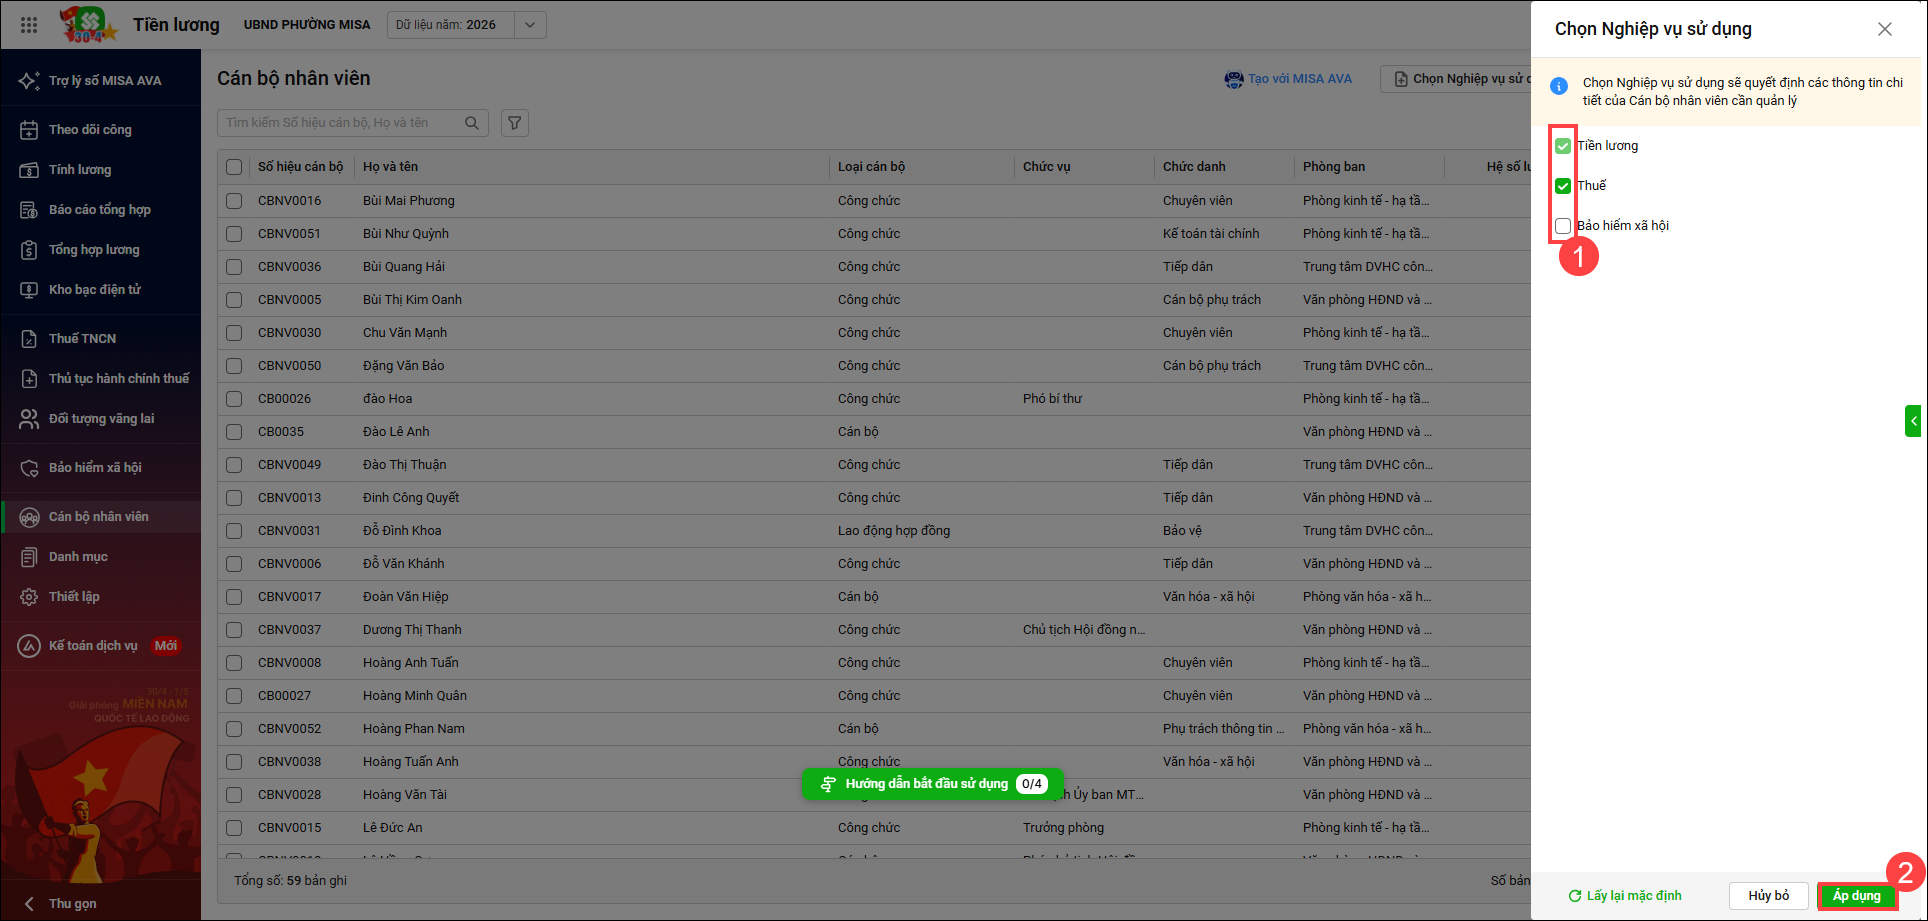Click the Kế toán tài chính title cell
Viewport: 1928px width, 921px height.
pyautogui.click(x=1211, y=234)
